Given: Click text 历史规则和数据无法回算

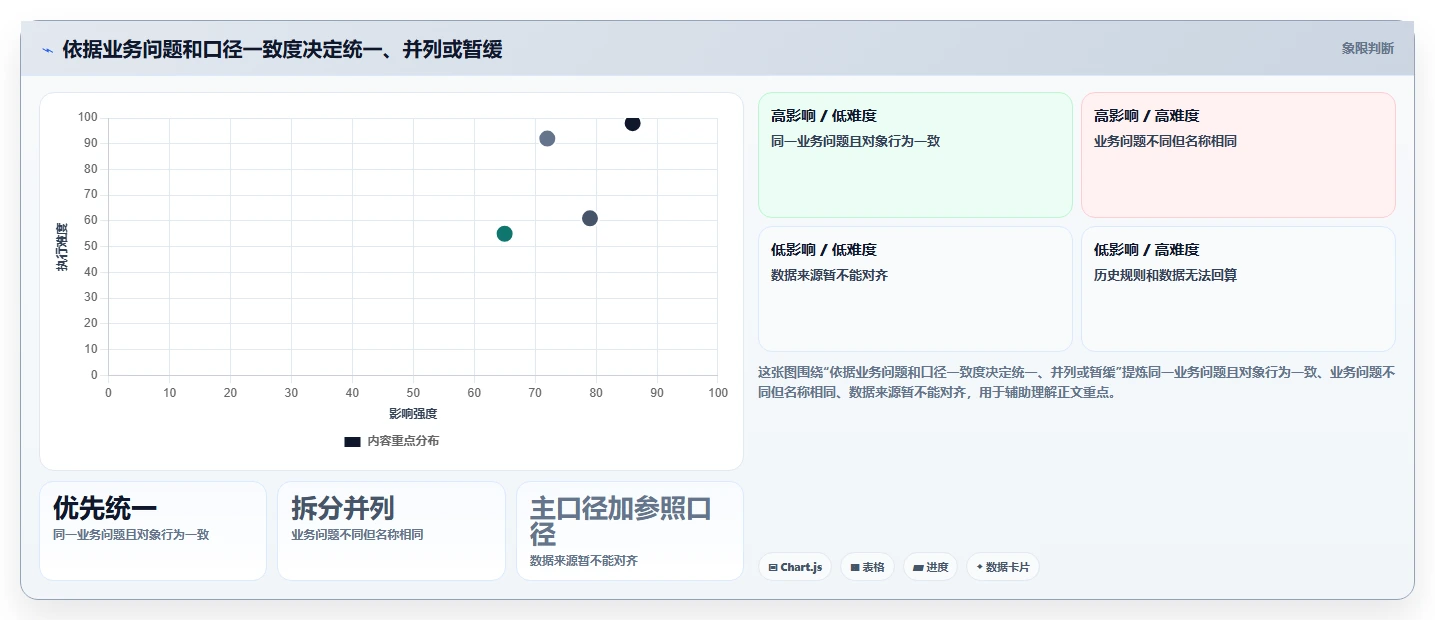Looking at the screenshot, I should pos(1165,275).
